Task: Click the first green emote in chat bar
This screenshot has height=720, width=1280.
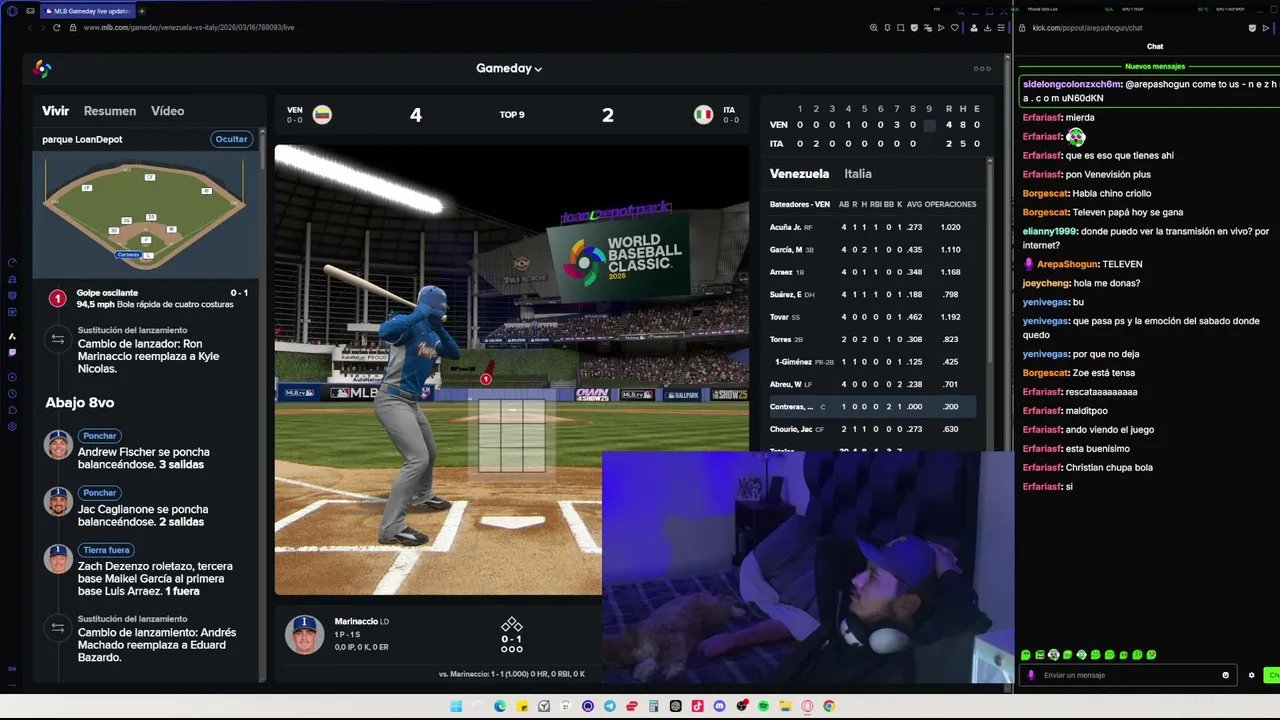Action: (1026, 655)
